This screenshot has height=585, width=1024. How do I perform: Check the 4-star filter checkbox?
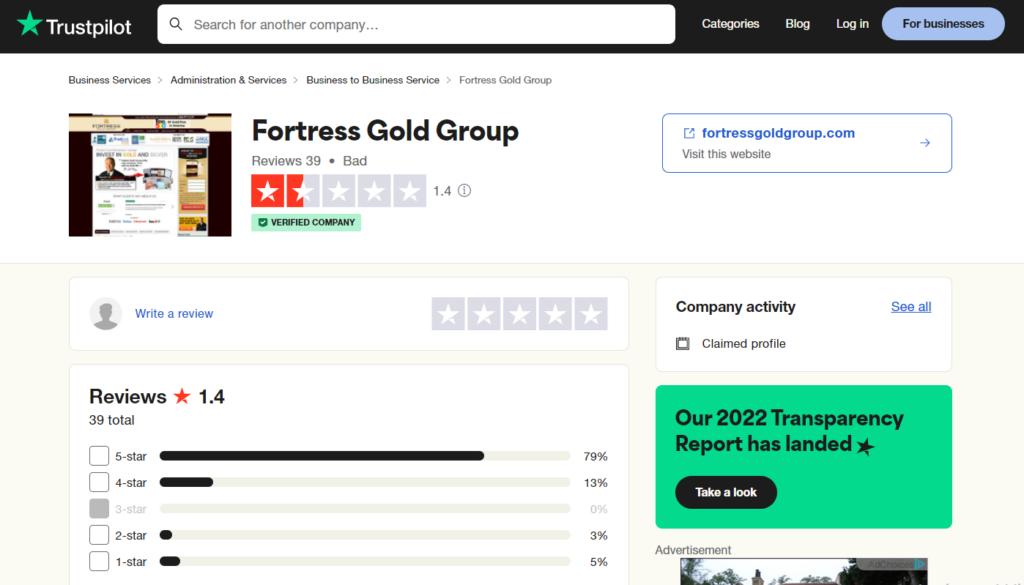click(x=99, y=482)
